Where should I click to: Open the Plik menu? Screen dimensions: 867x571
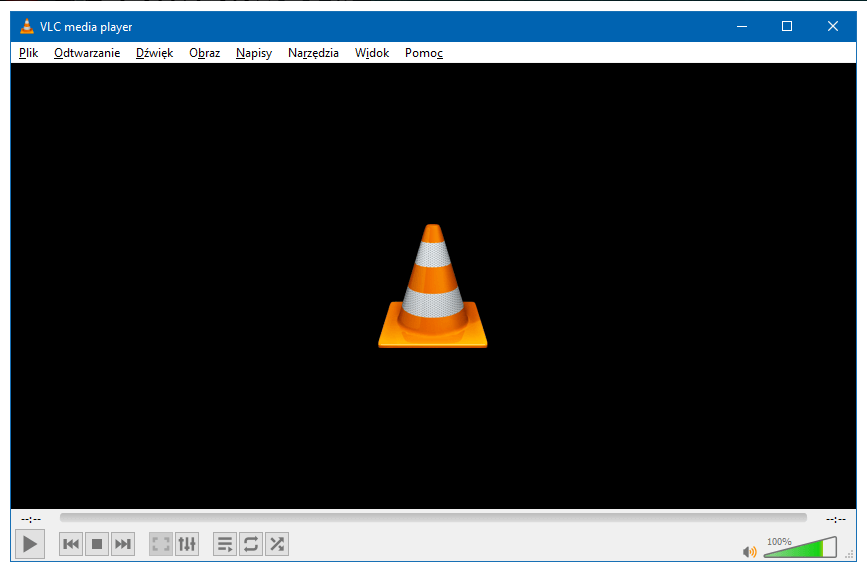(28, 53)
